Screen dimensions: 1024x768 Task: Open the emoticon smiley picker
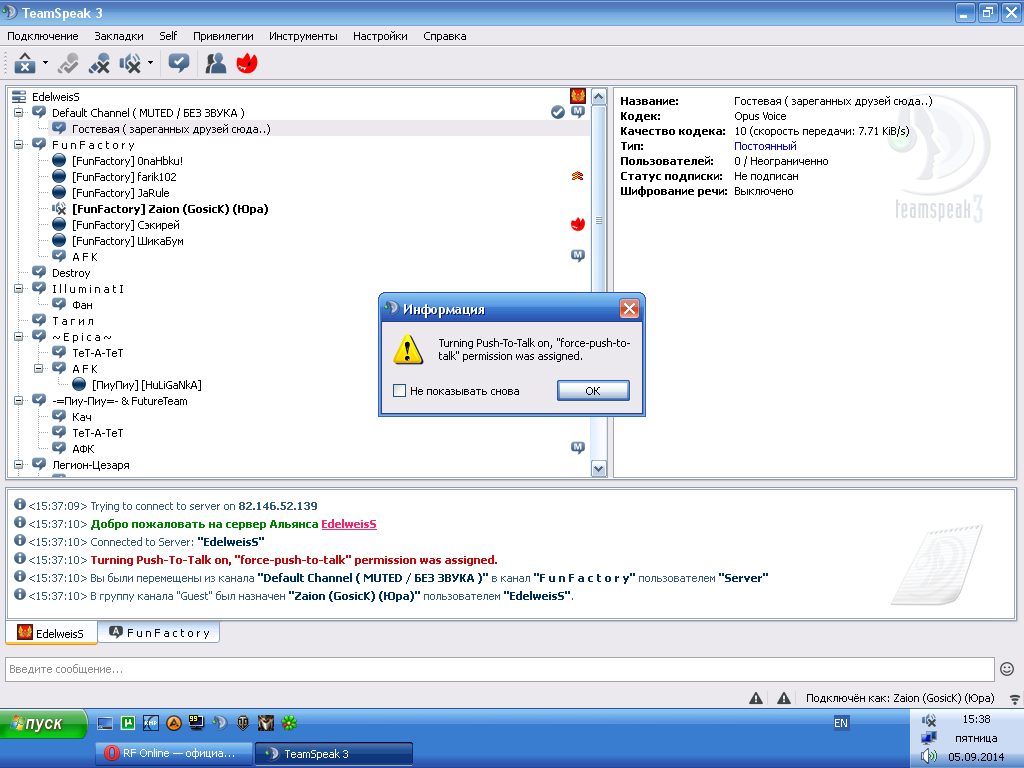point(1007,669)
